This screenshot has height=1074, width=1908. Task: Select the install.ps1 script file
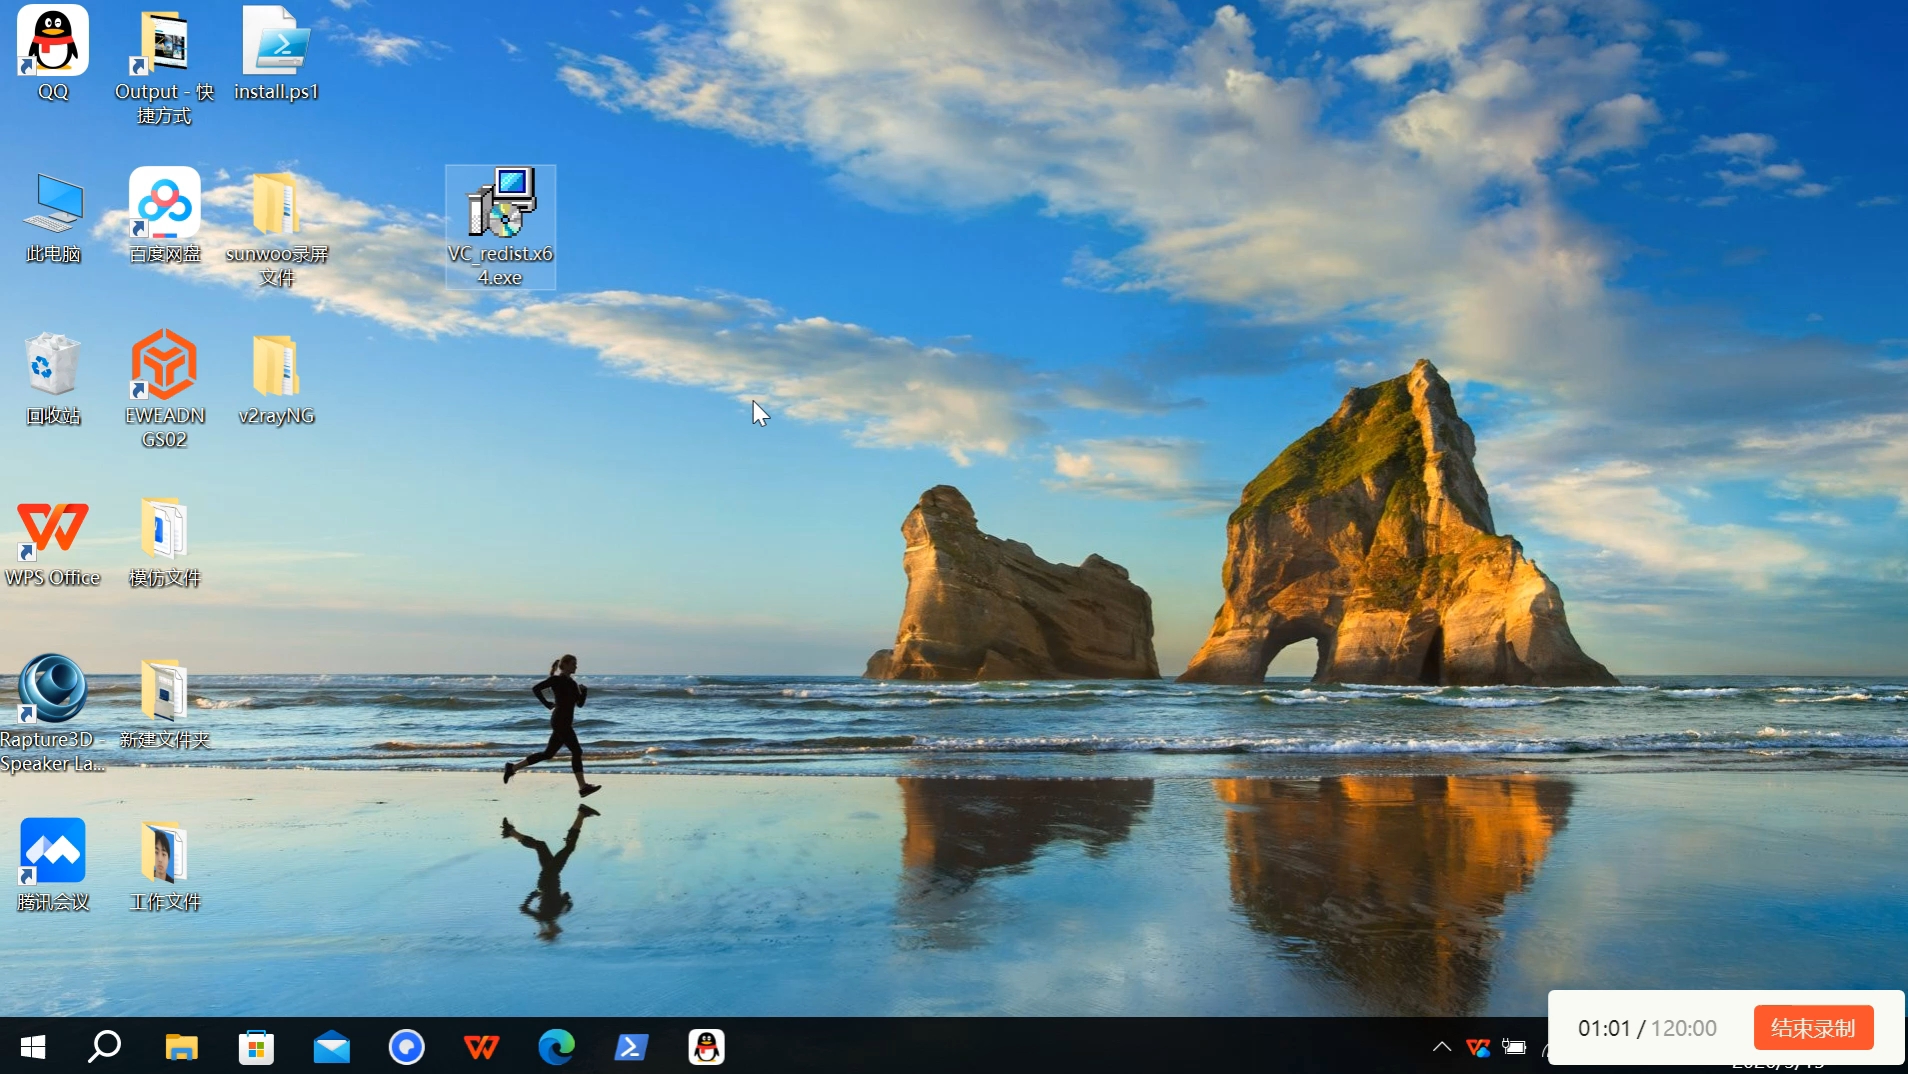pyautogui.click(x=276, y=54)
